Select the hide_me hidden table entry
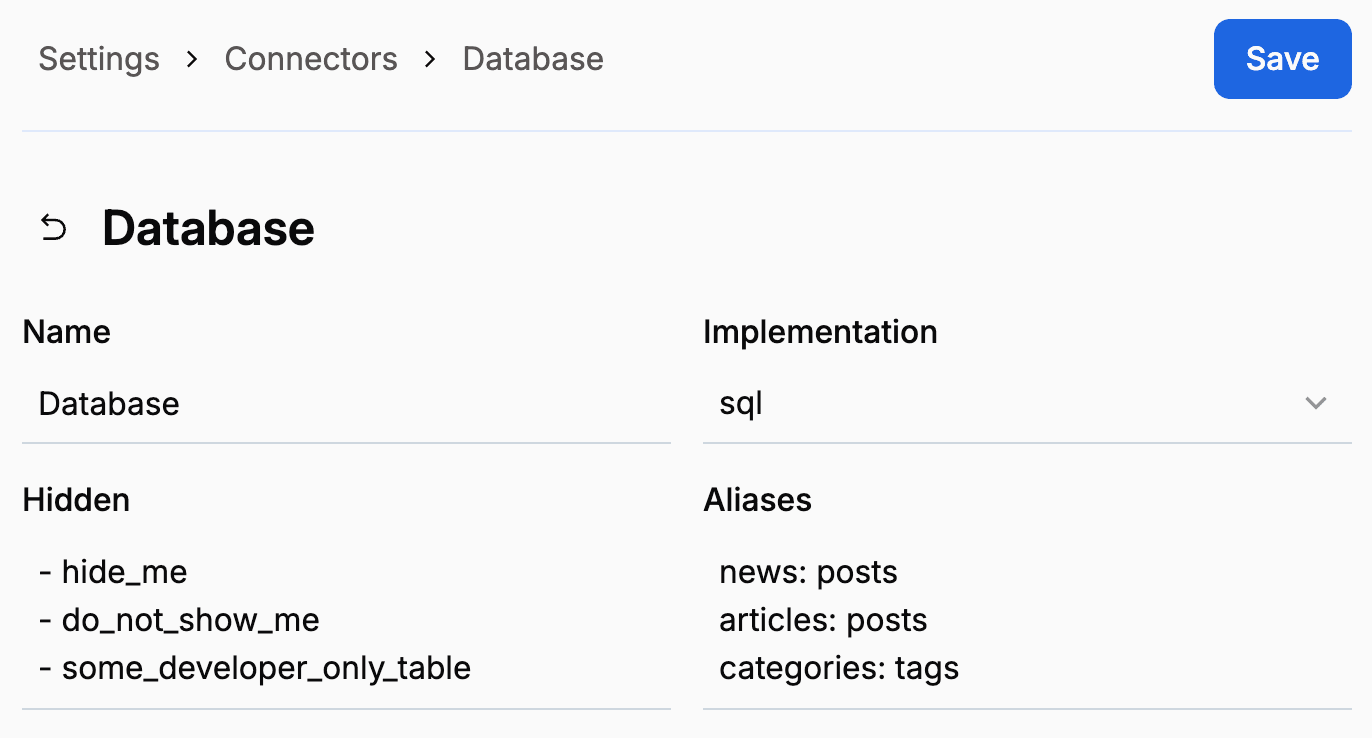Image resolution: width=1372 pixels, height=738 pixels. [x=124, y=571]
